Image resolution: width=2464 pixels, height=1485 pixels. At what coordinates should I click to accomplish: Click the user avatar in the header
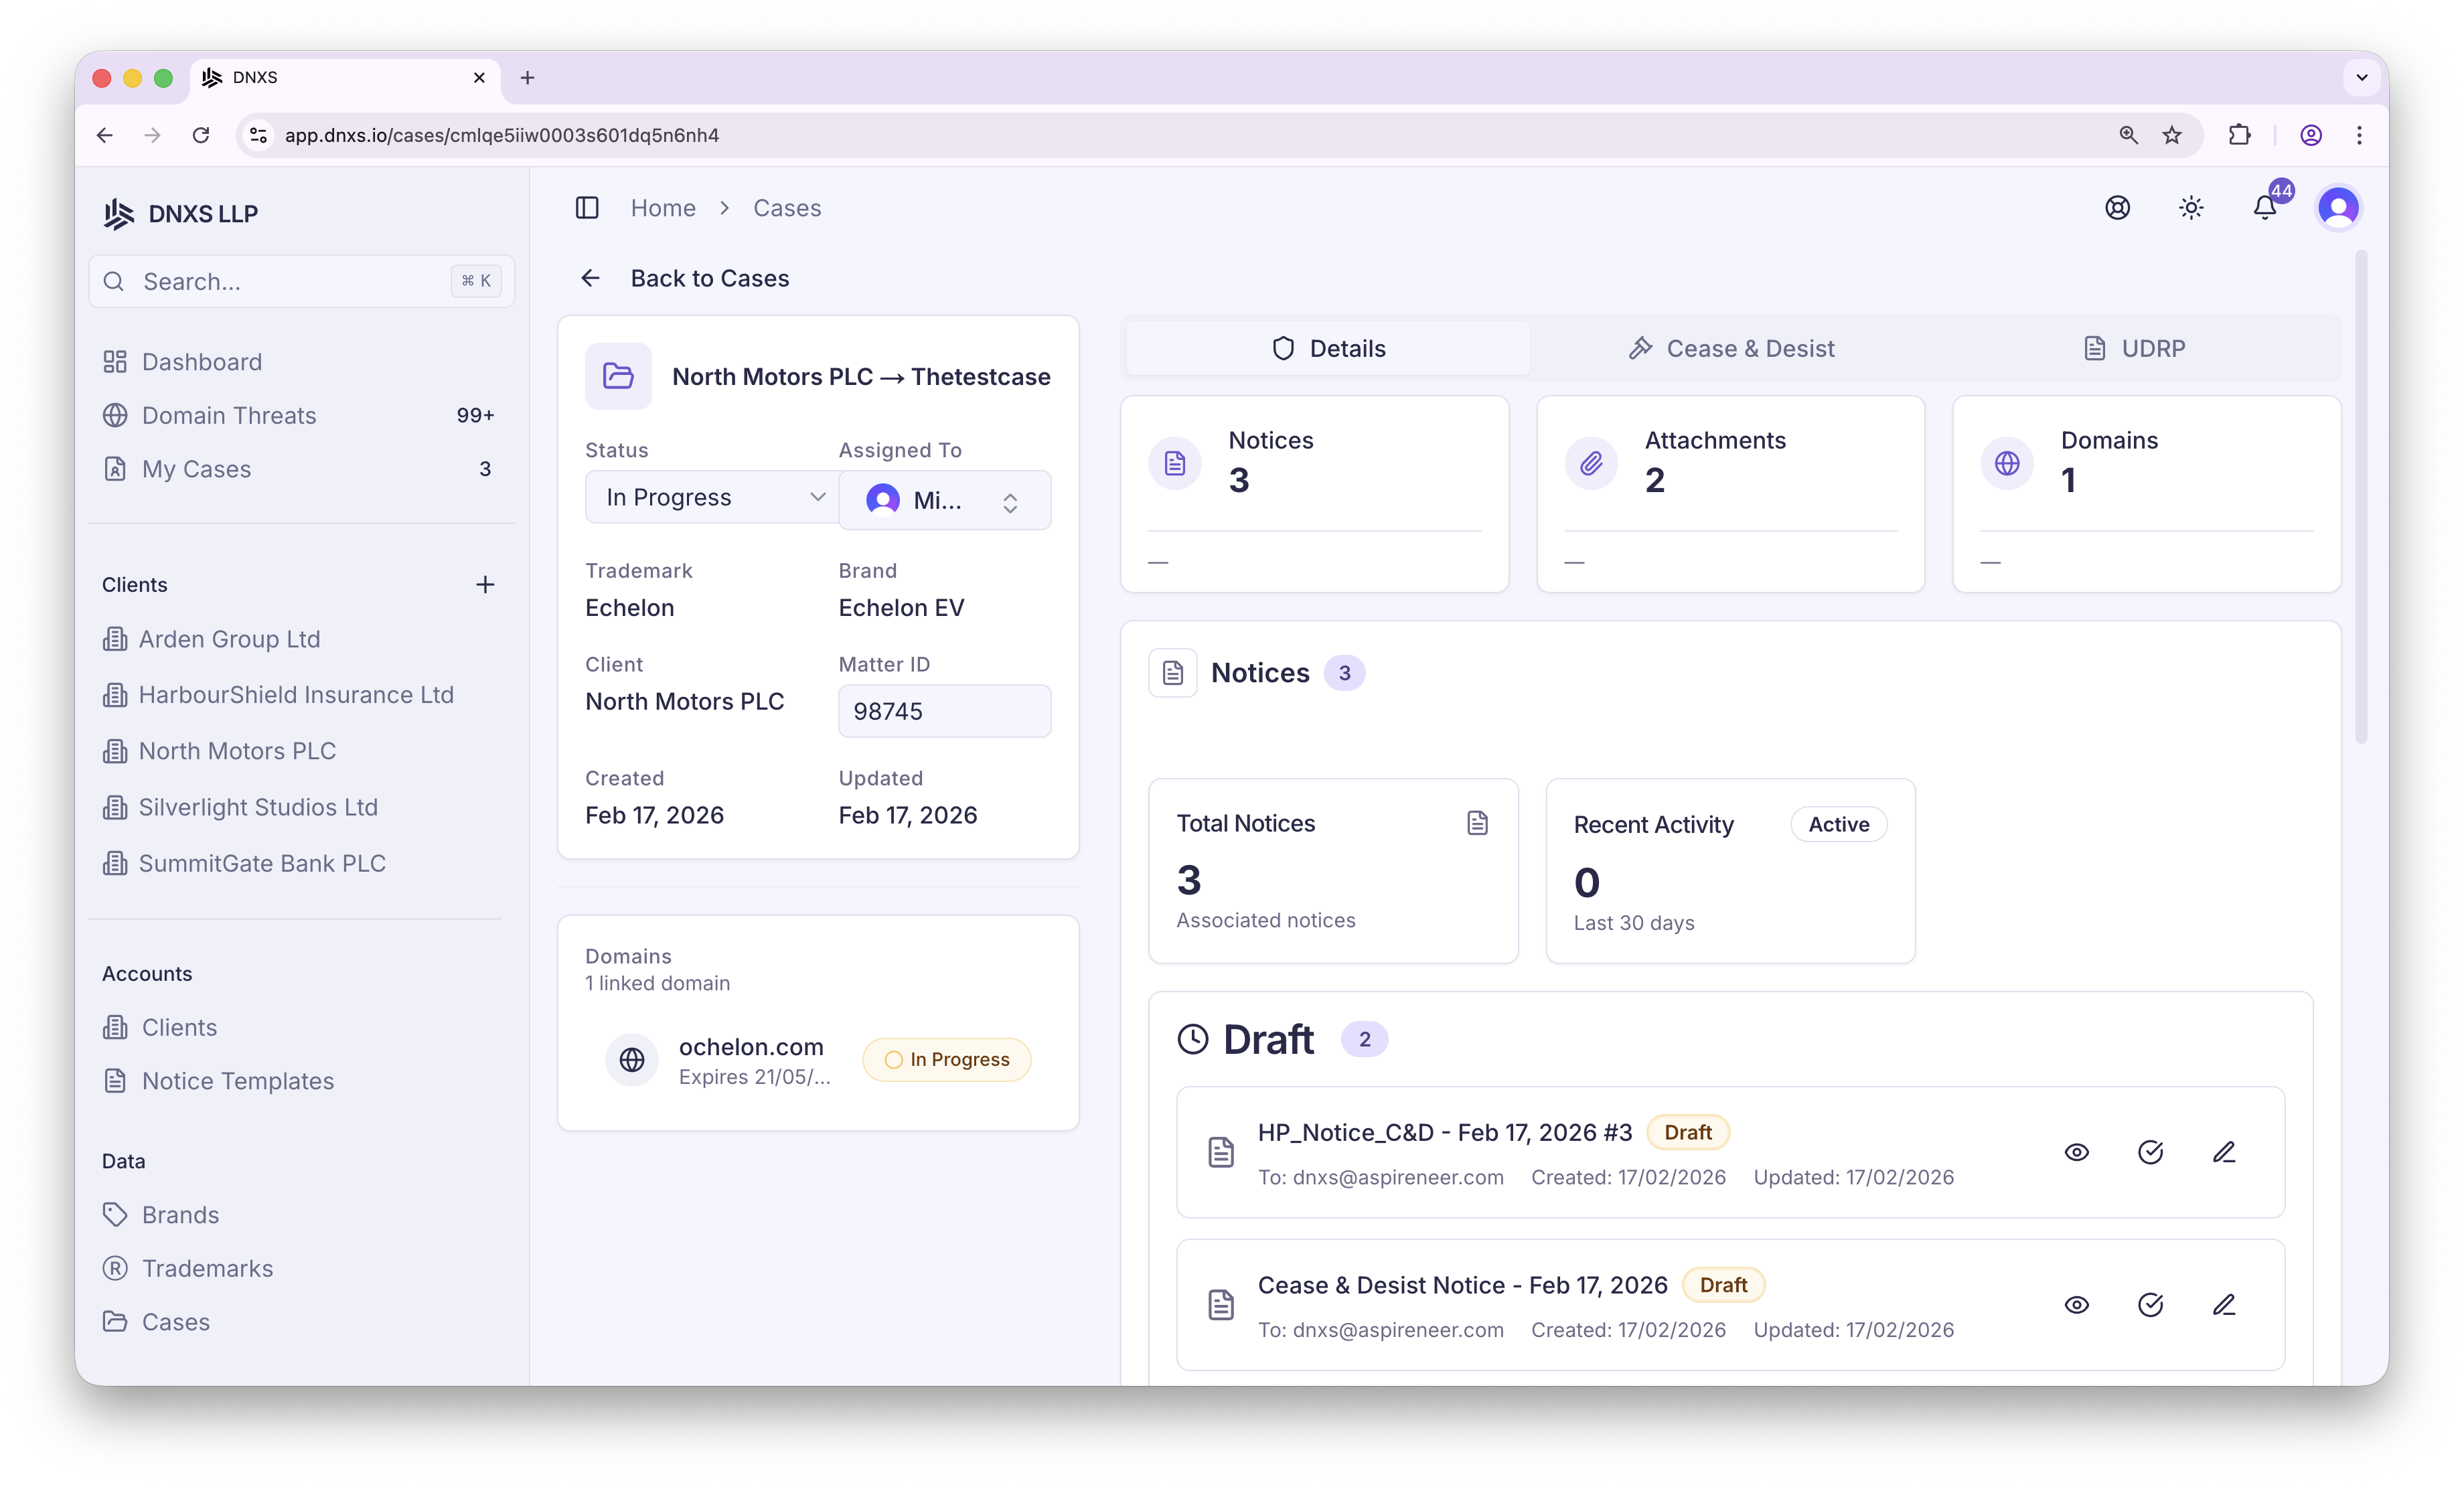point(2338,208)
